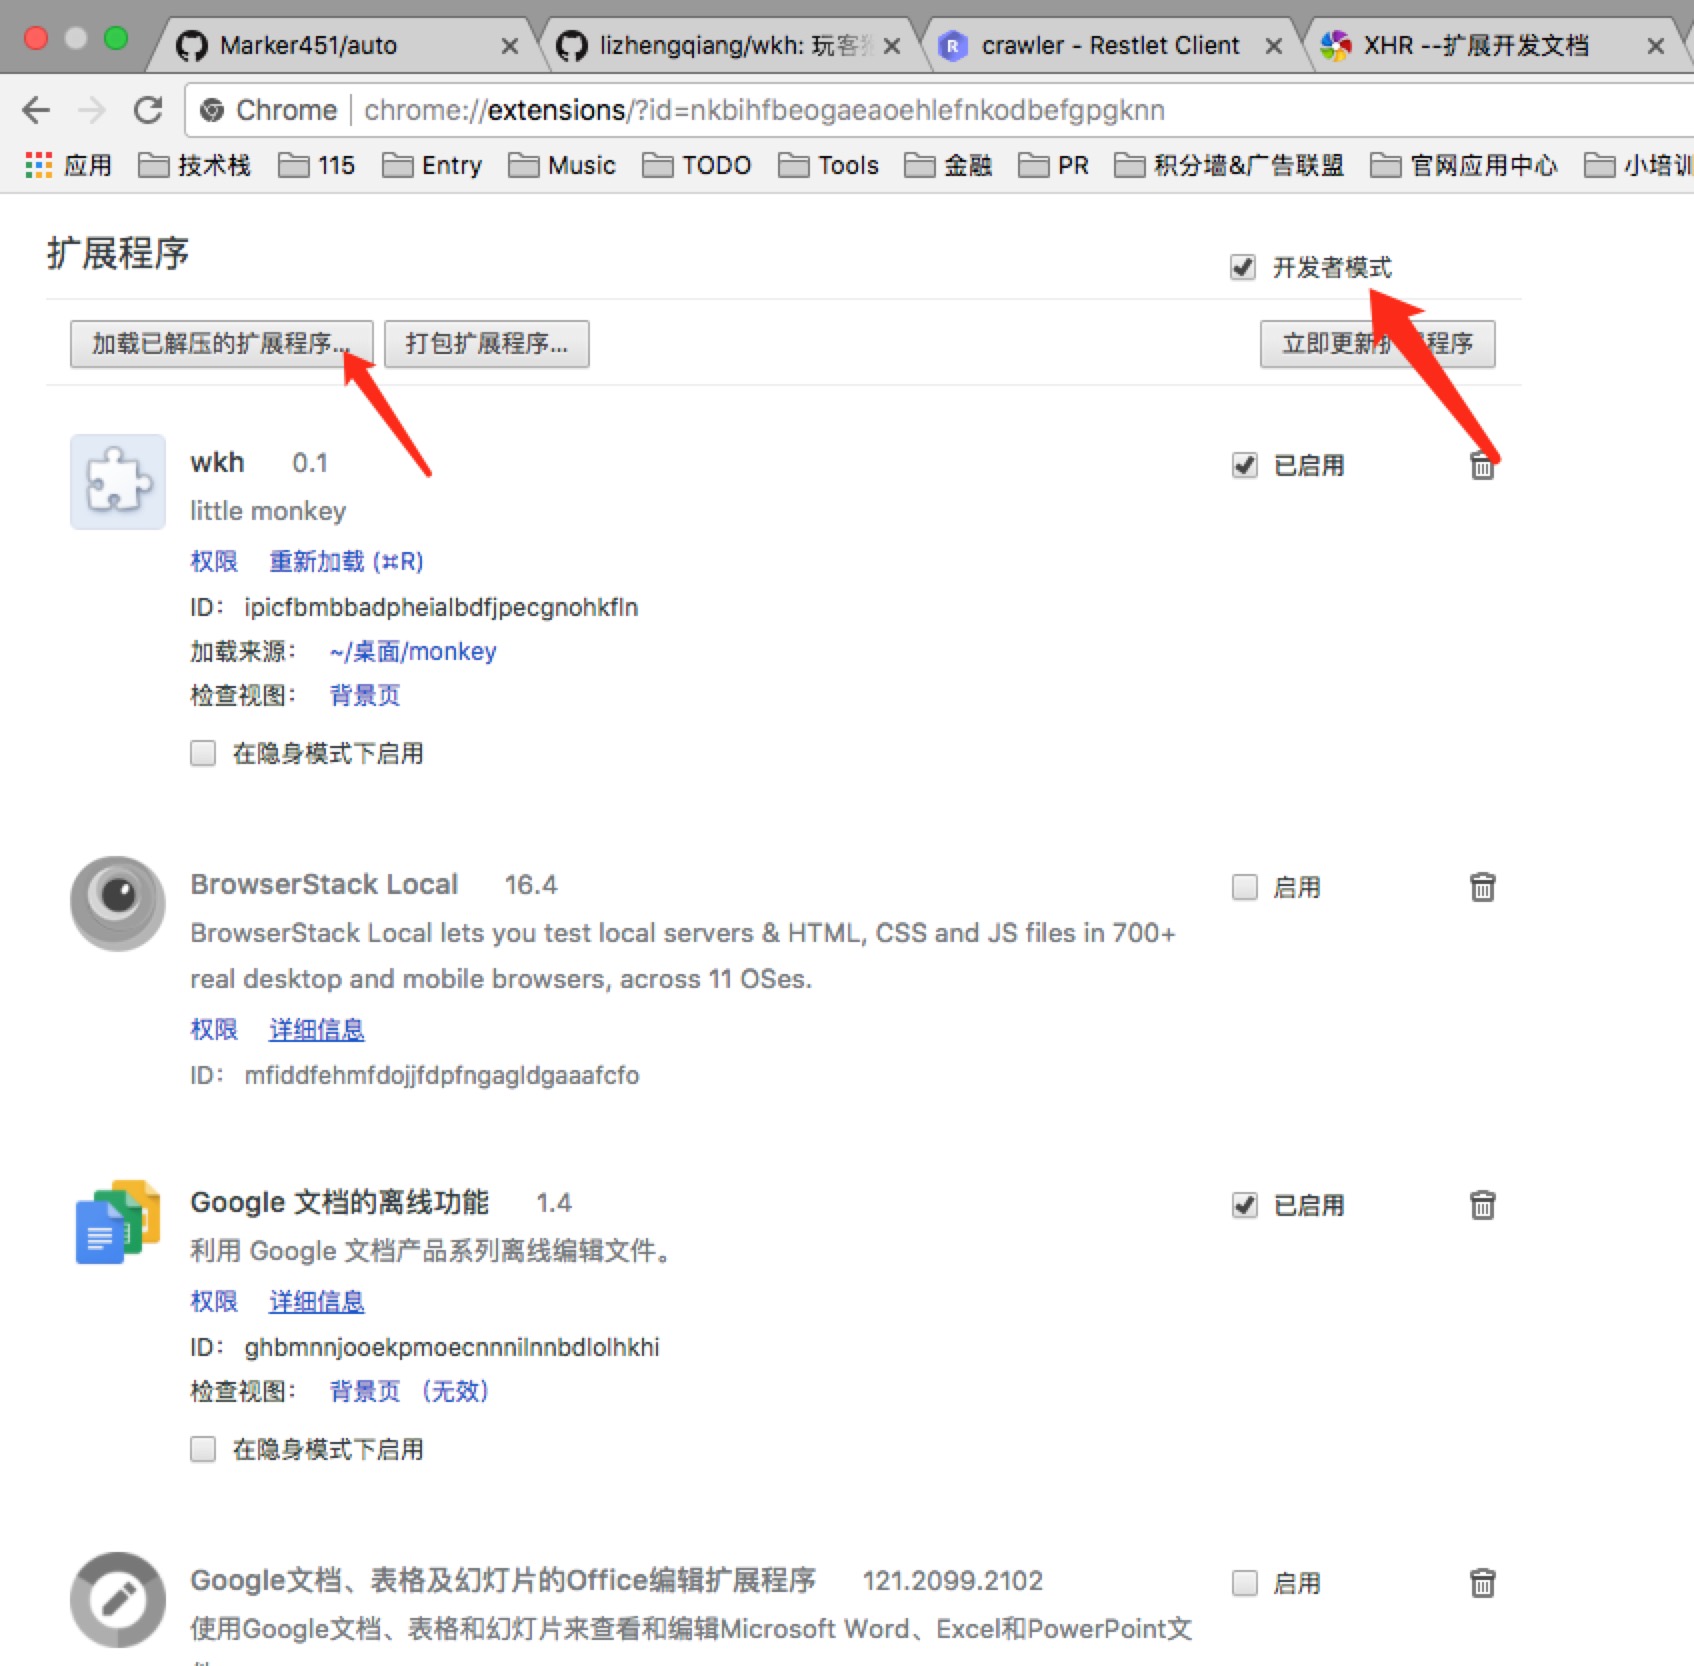Check 在隐身模式下启用 for Google 文档的离线功能
1694x1666 pixels.
(203, 1449)
